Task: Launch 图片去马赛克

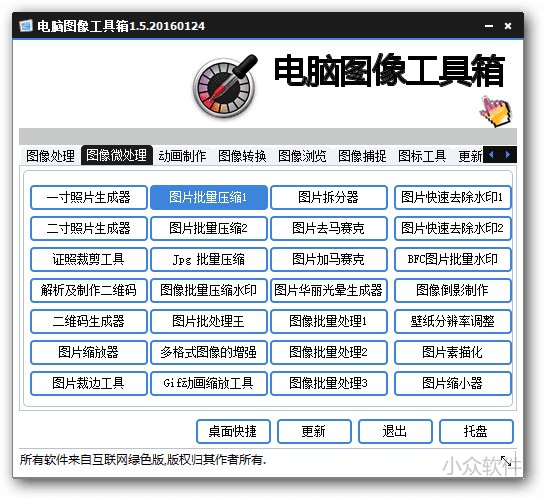Action: (329, 228)
